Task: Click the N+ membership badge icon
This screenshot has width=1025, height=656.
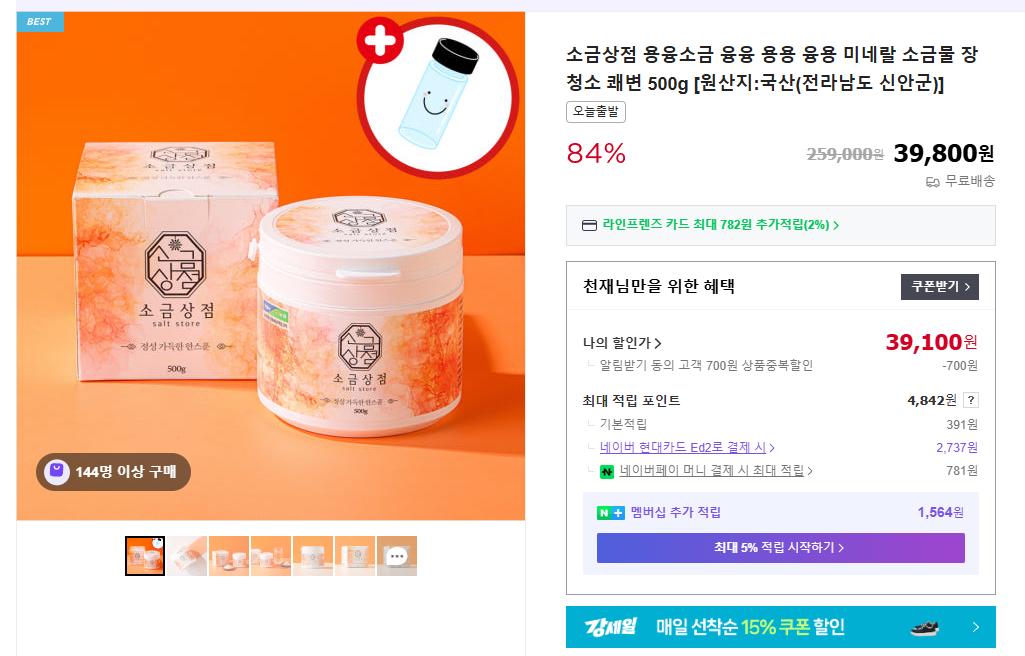Action: point(611,513)
